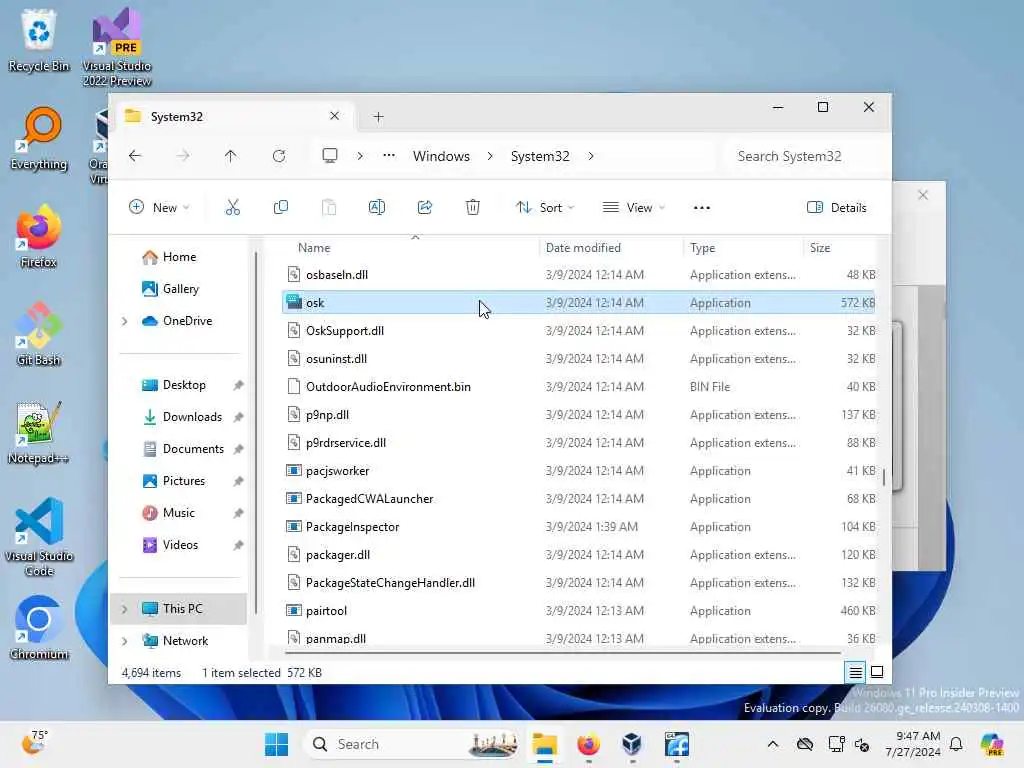This screenshot has height=768, width=1024.
Task: Navigate up one folder level
Action: coord(231,156)
